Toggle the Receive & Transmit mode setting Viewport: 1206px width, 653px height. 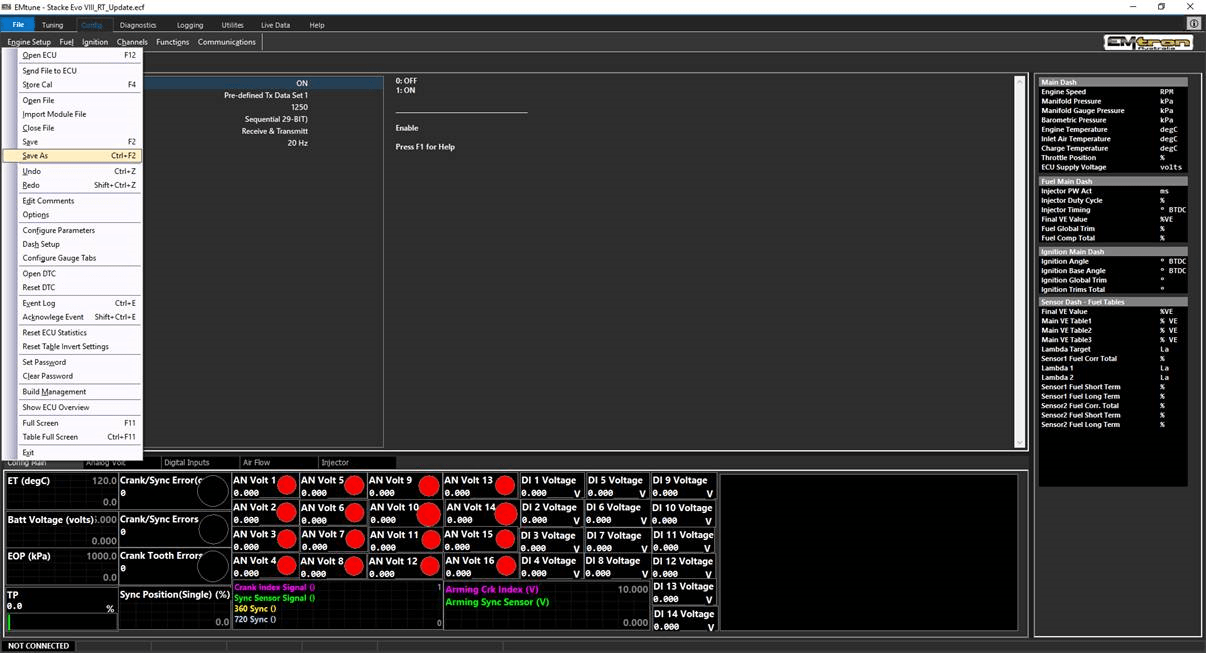pyautogui.click(x=275, y=130)
